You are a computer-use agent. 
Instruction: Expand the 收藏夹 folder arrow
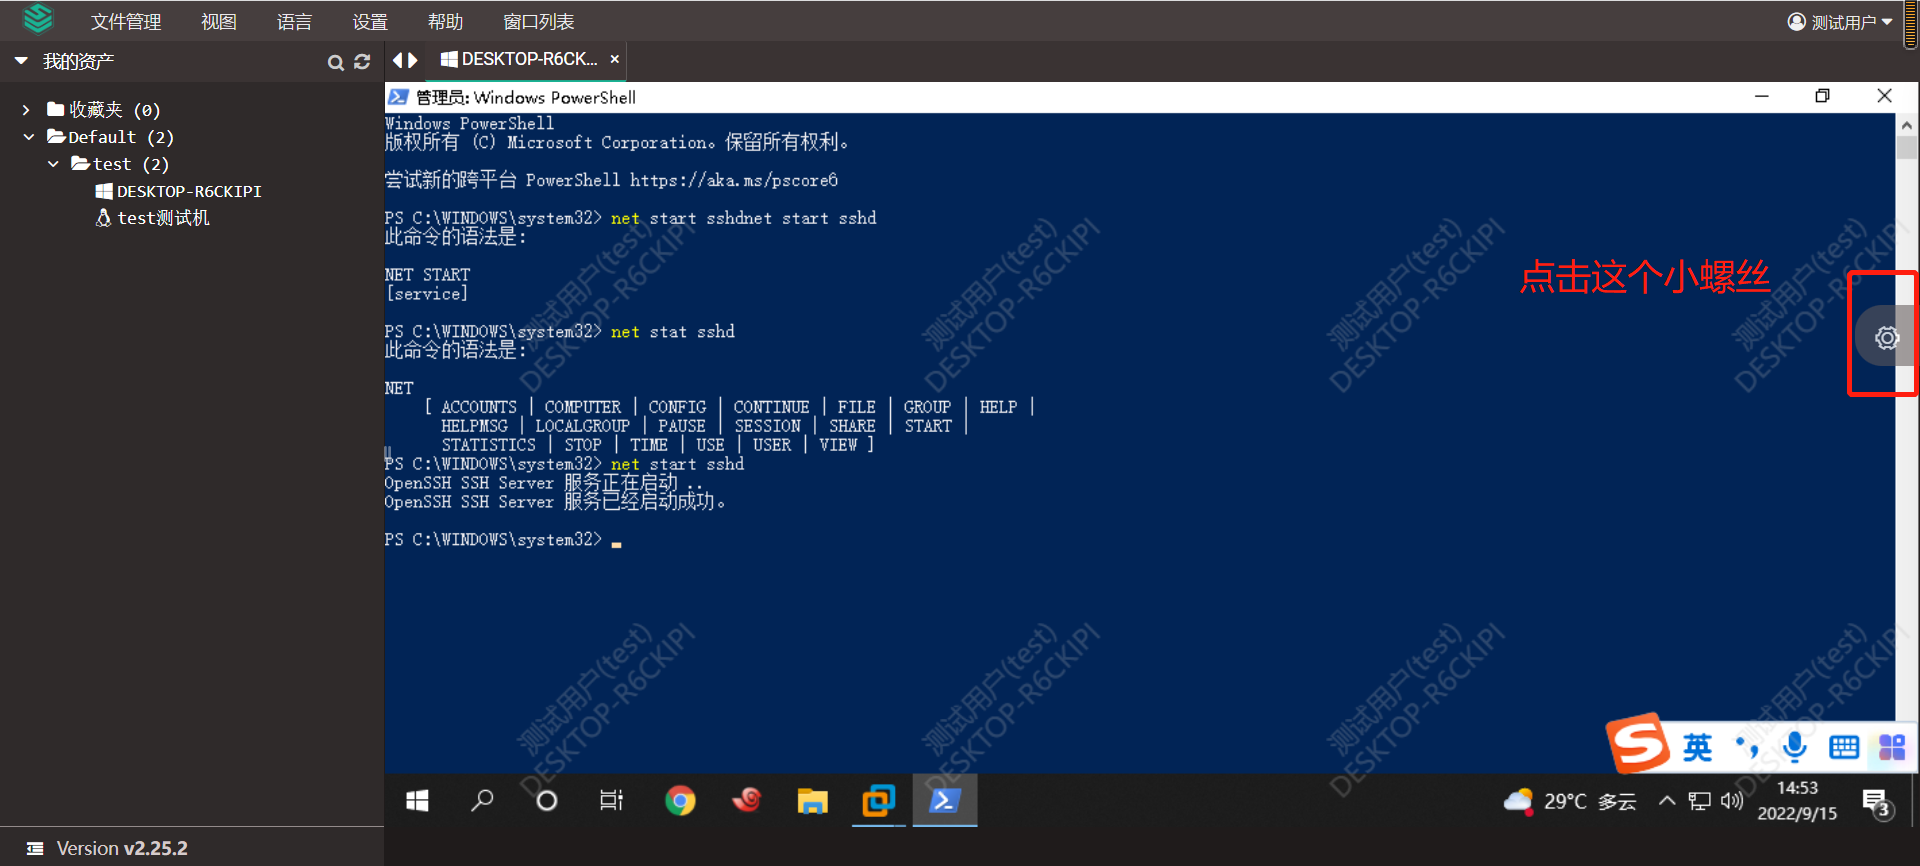pyautogui.click(x=26, y=110)
